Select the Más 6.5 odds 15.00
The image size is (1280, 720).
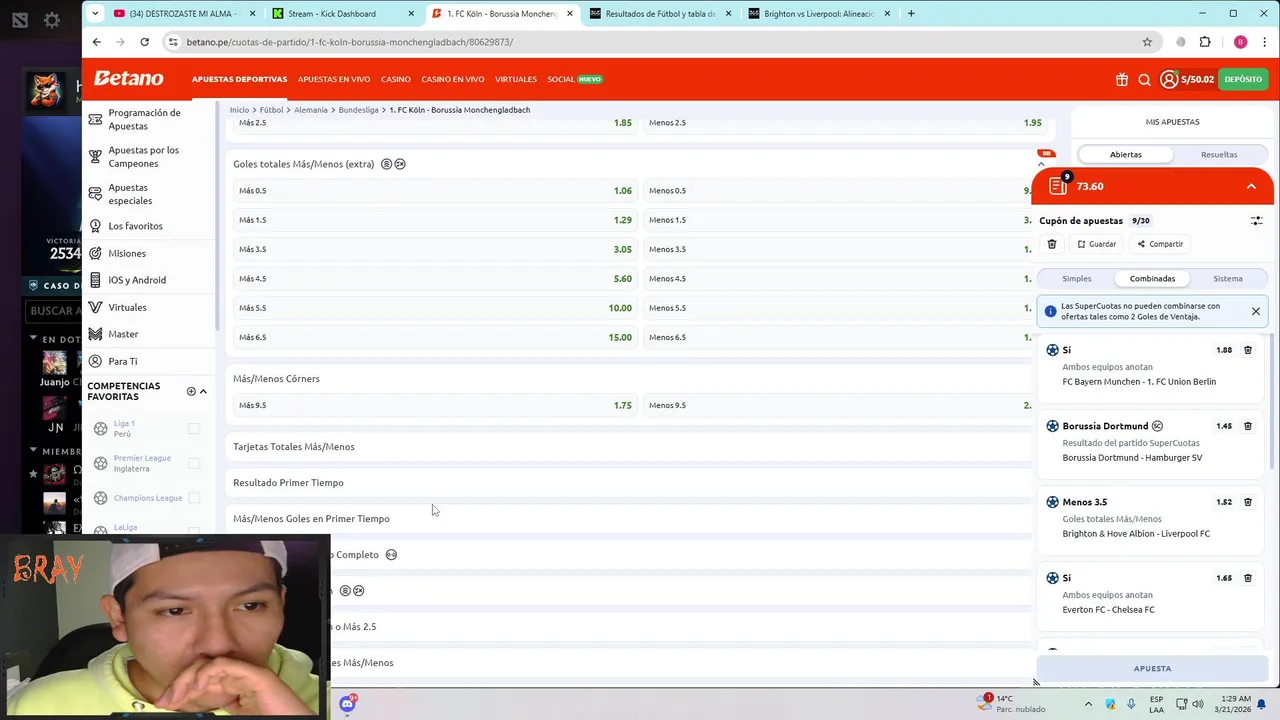[435, 338]
